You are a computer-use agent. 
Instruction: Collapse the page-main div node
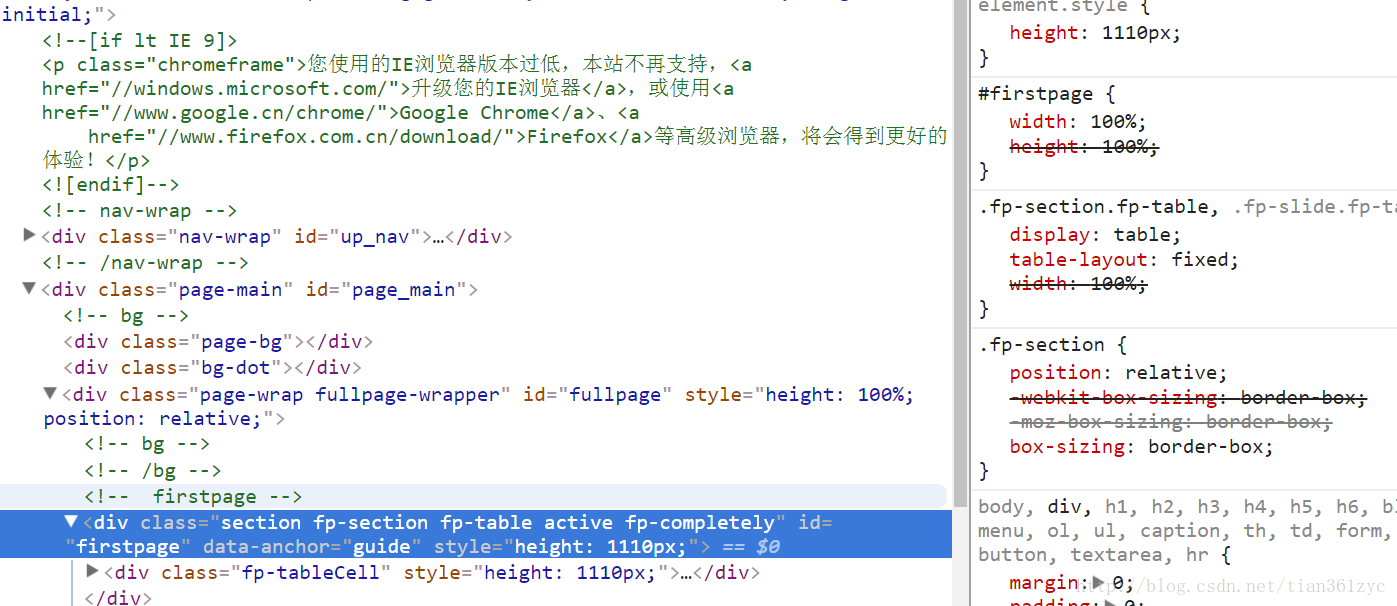click(29, 289)
